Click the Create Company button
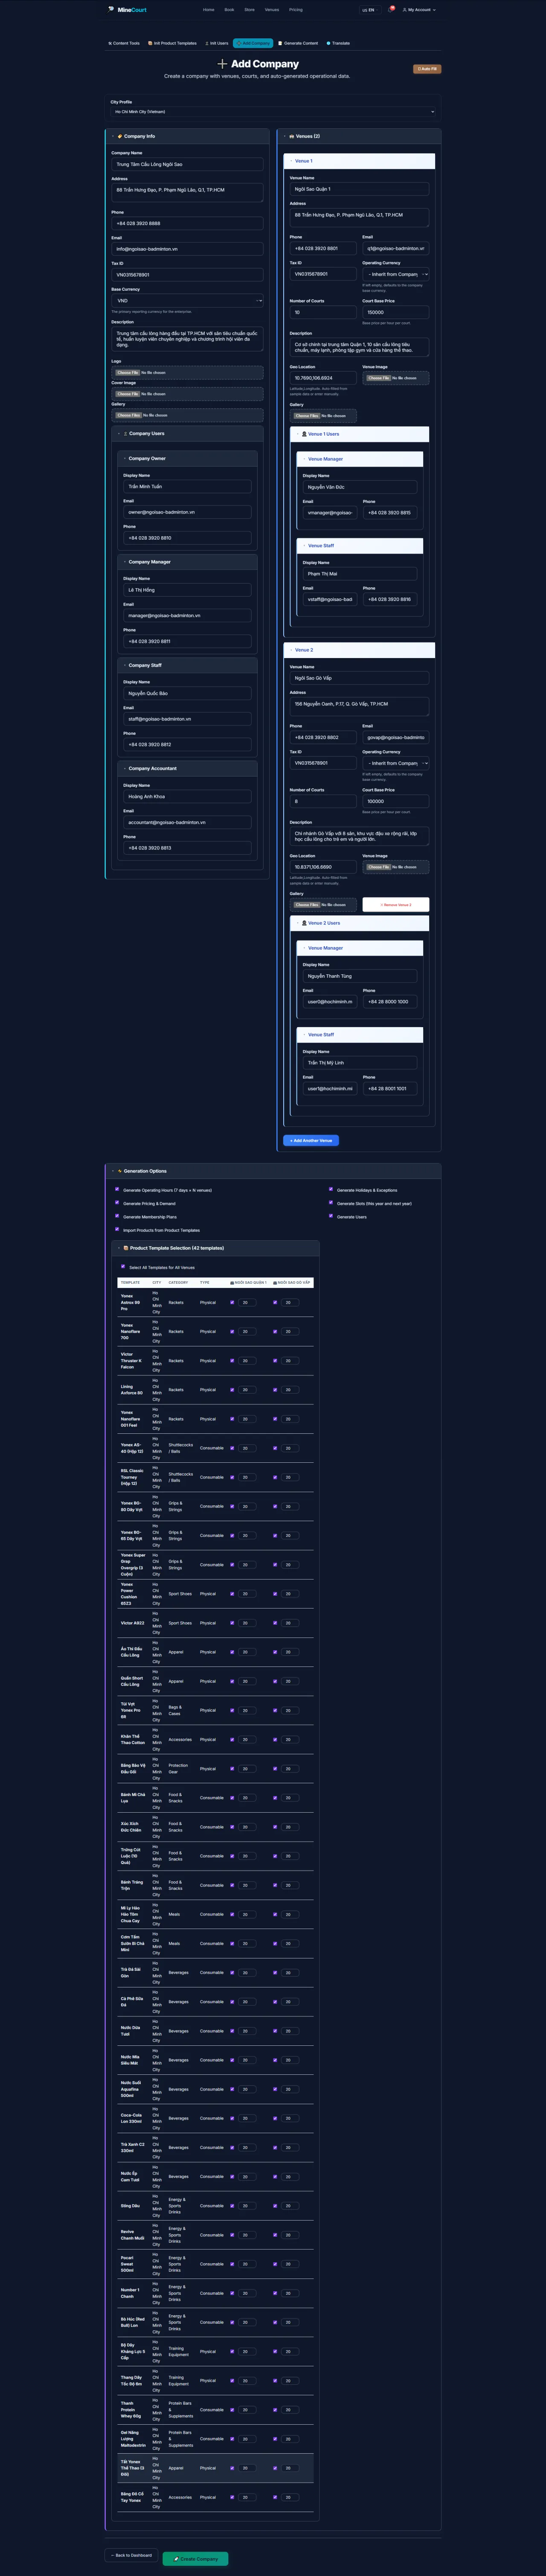The image size is (546, 2576). tap(196, 2559)
